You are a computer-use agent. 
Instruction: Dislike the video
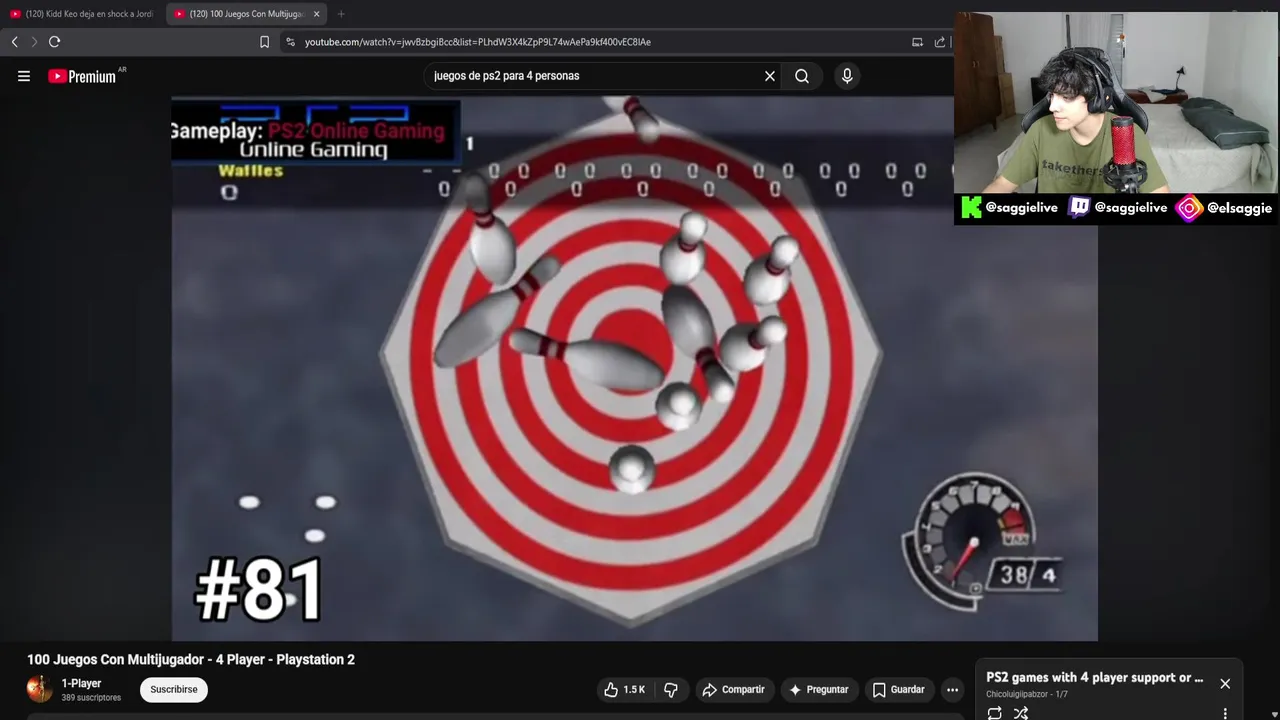[x=671, y=690]
